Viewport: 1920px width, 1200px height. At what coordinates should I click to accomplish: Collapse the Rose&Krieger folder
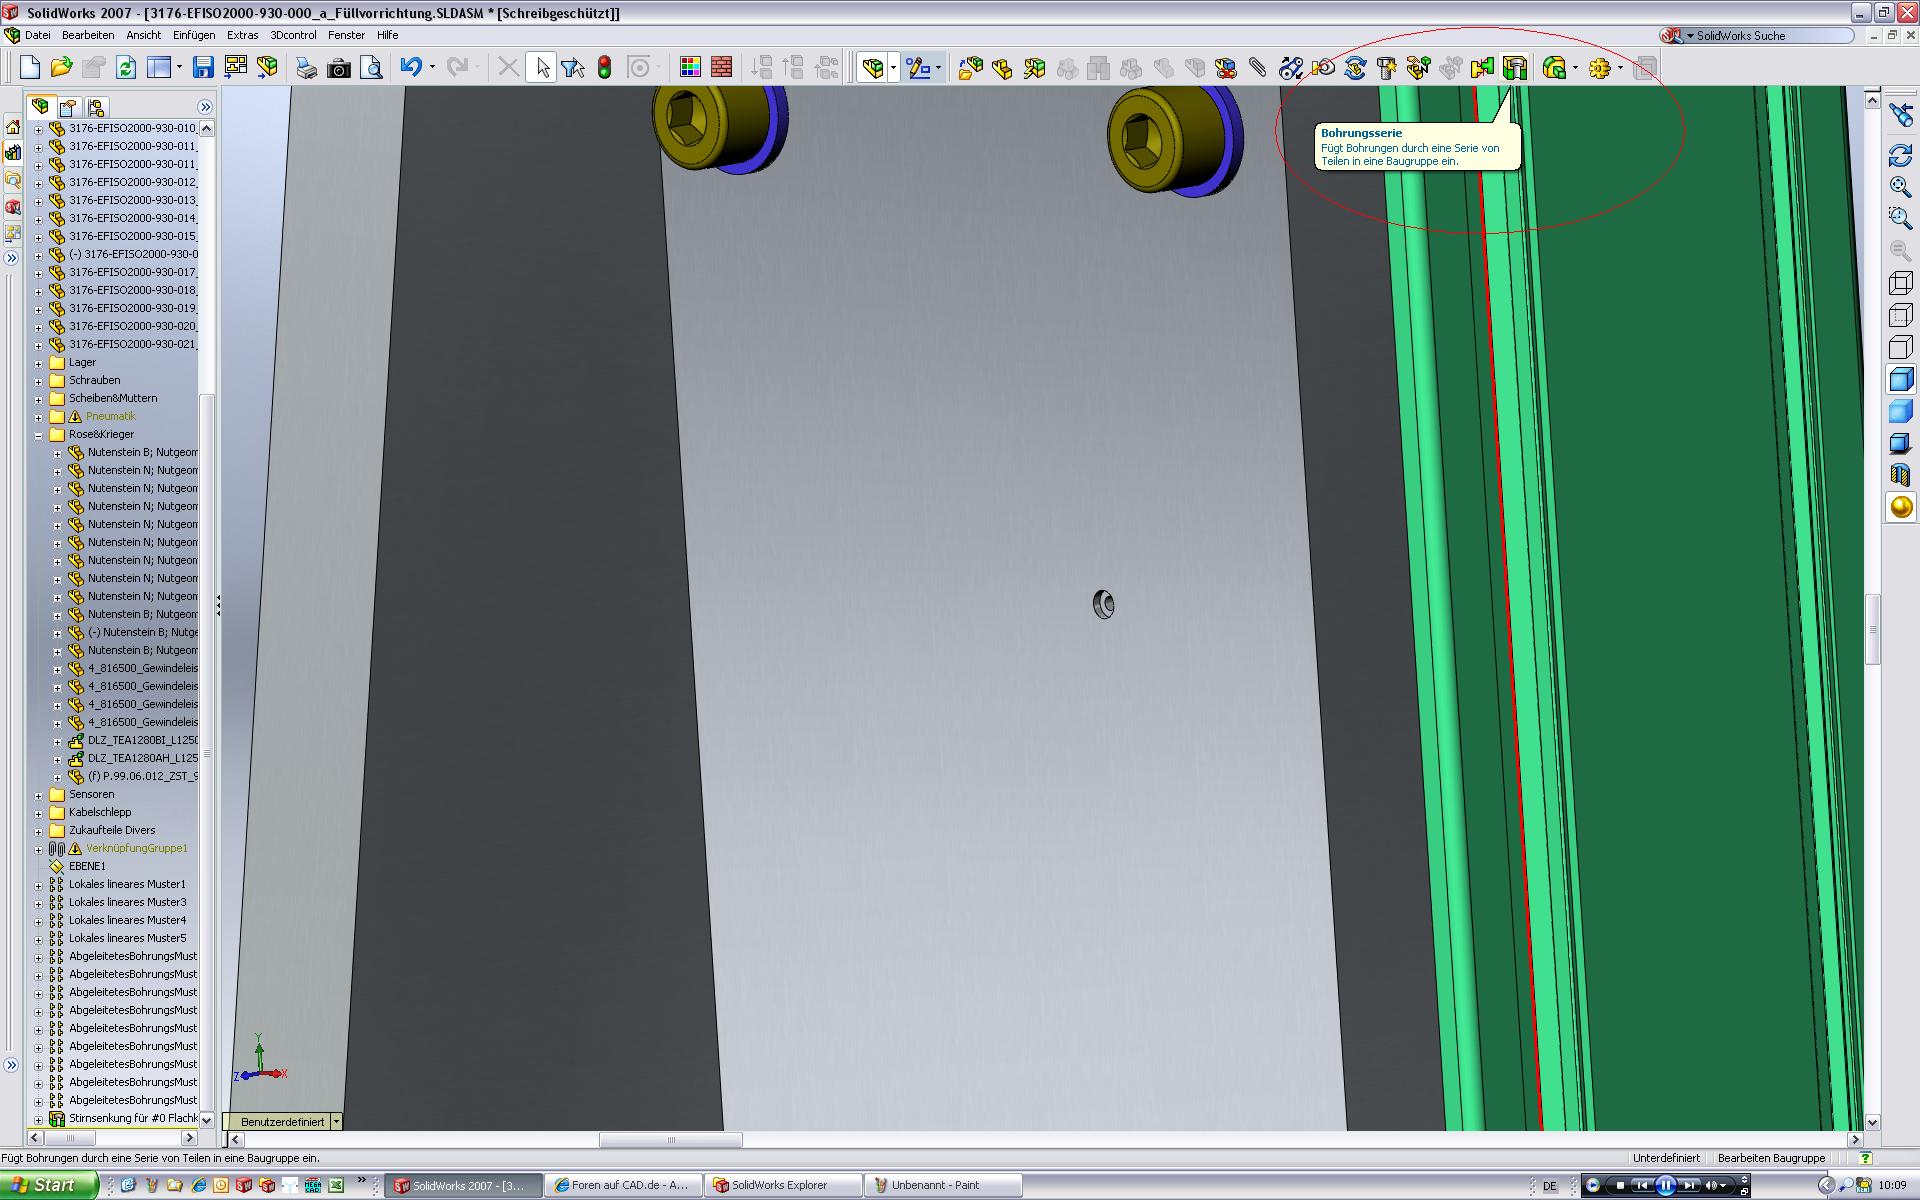[39, 435]
